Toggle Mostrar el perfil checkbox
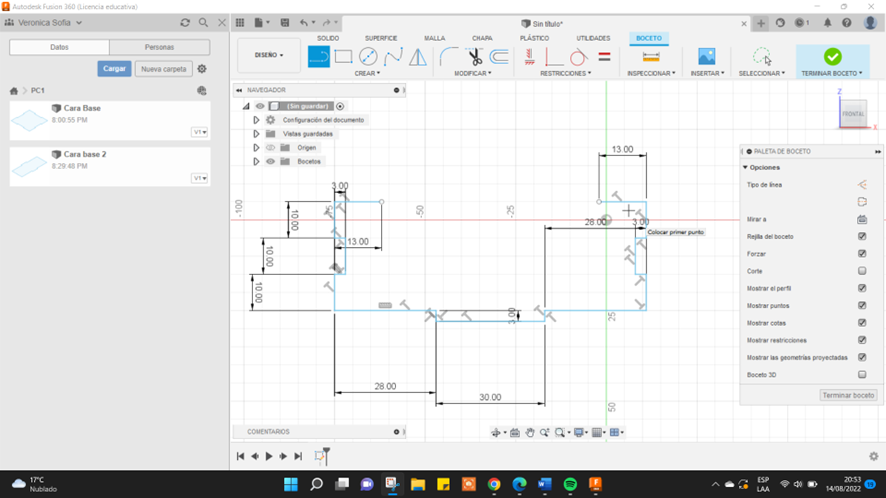 tap(862, 288)
